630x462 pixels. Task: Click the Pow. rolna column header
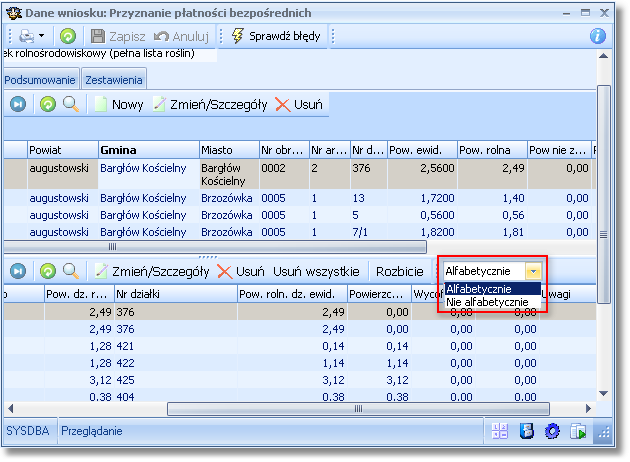(x=492, y=150)
